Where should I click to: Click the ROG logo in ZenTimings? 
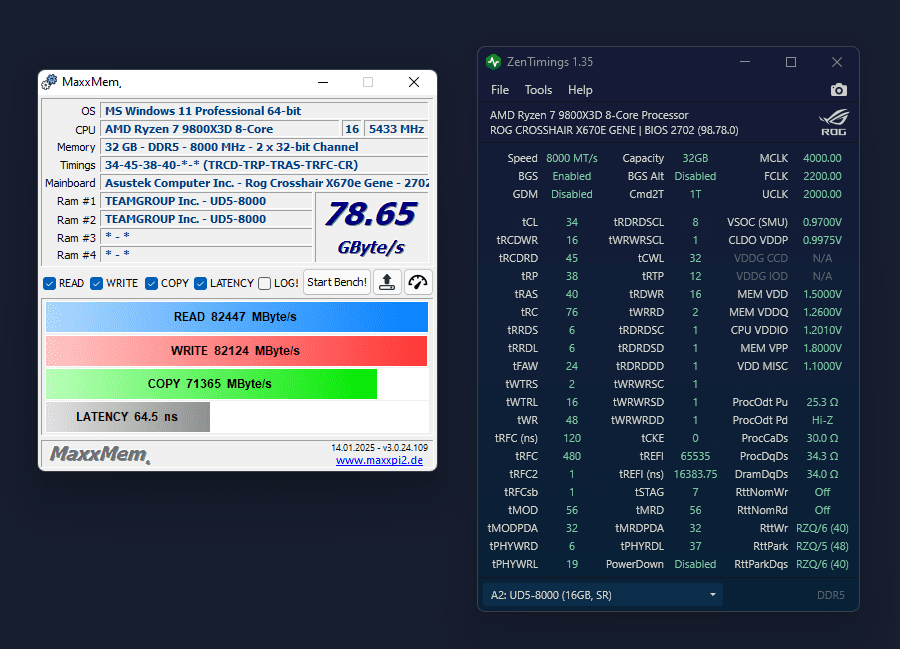pos(833,122)
